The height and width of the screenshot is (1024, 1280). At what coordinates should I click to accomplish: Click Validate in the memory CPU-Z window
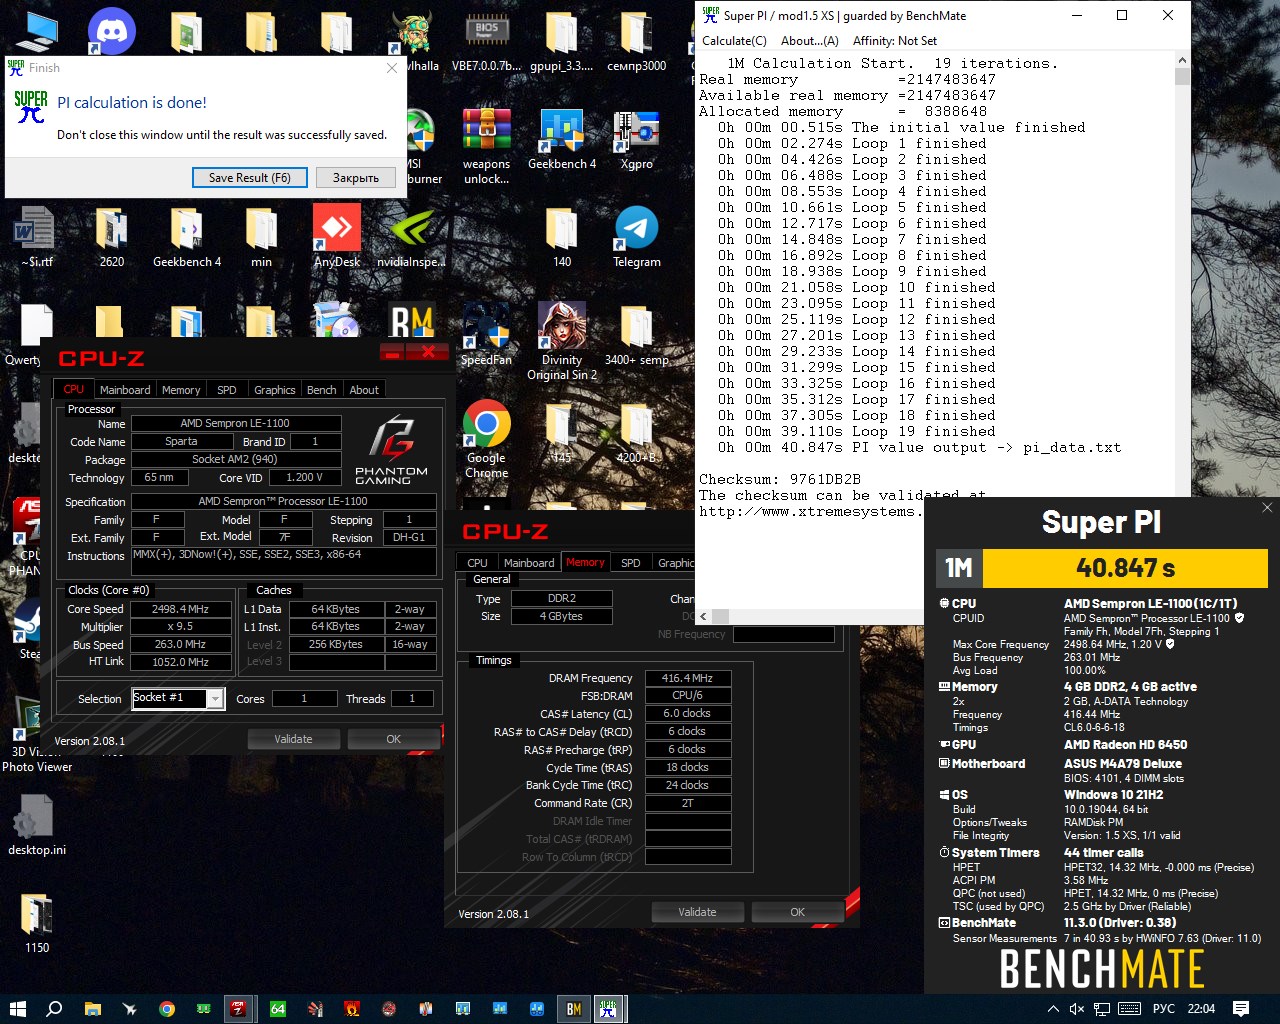click(697, 912)
